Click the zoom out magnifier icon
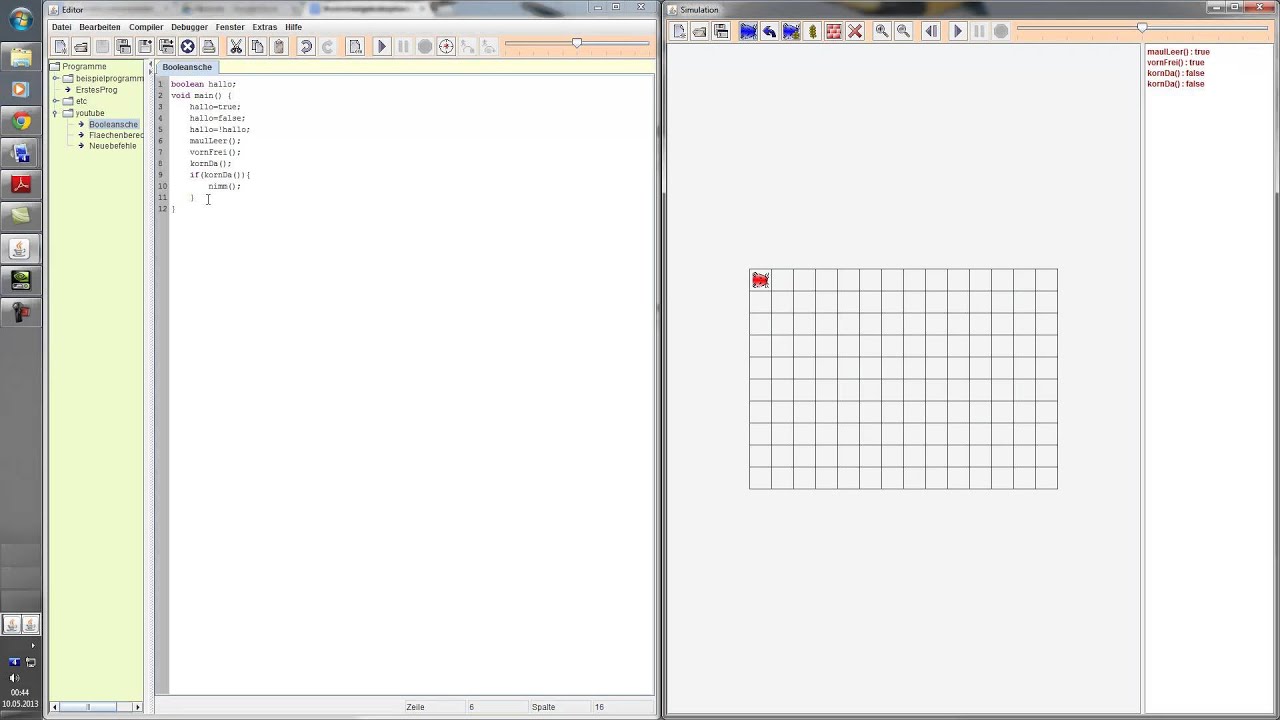This screenshot has height=720, width=1280. 903,31
